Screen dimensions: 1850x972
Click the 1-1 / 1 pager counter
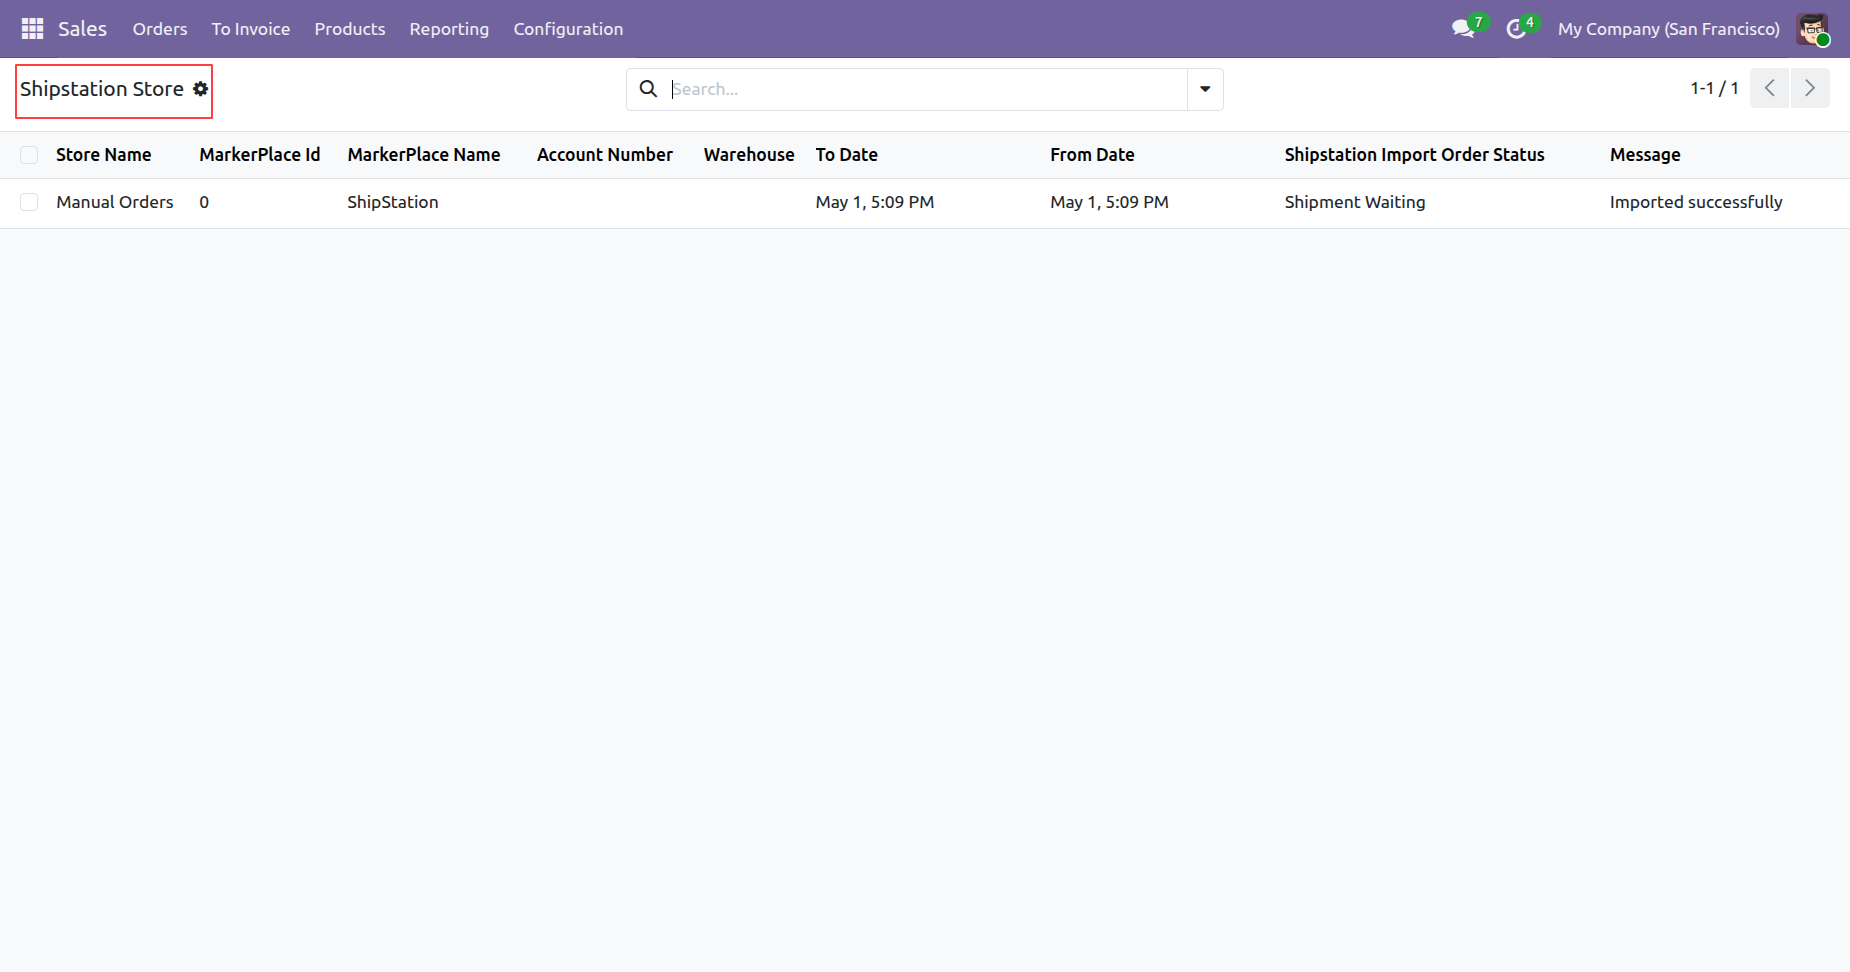1714,88
